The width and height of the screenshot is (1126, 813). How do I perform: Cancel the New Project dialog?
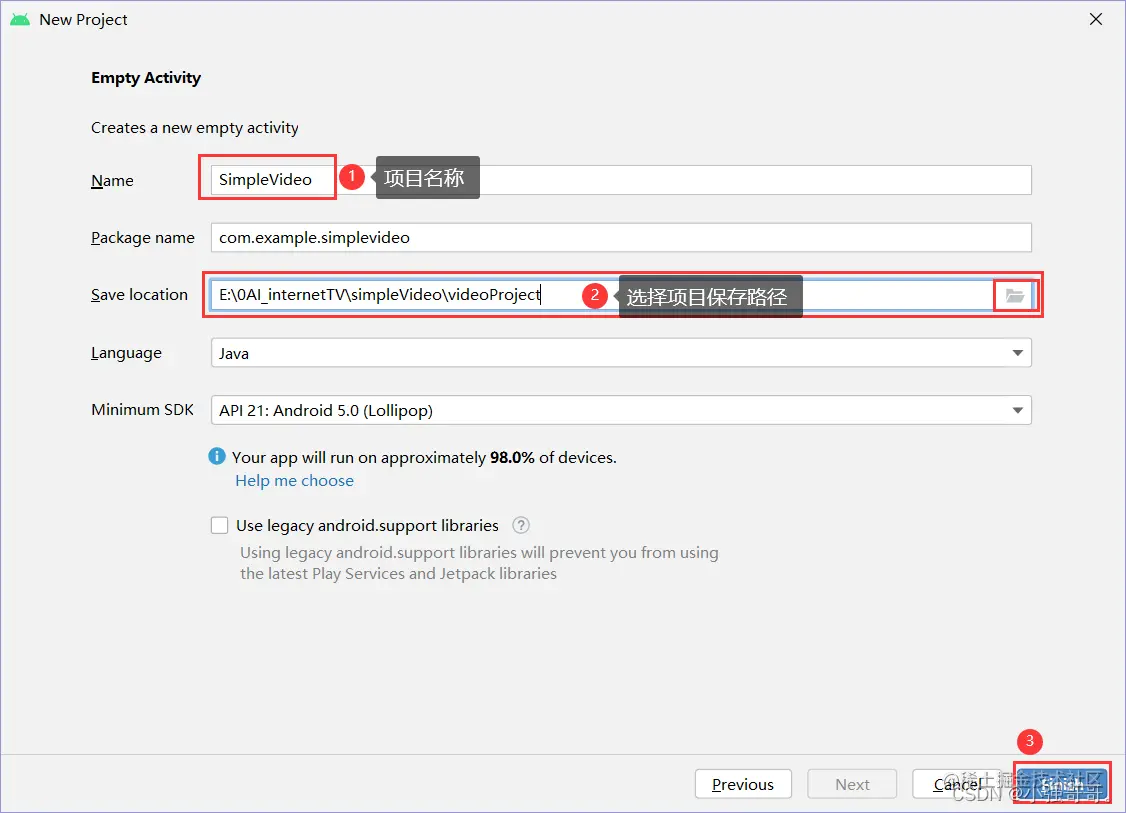click(x=958, y=784)
